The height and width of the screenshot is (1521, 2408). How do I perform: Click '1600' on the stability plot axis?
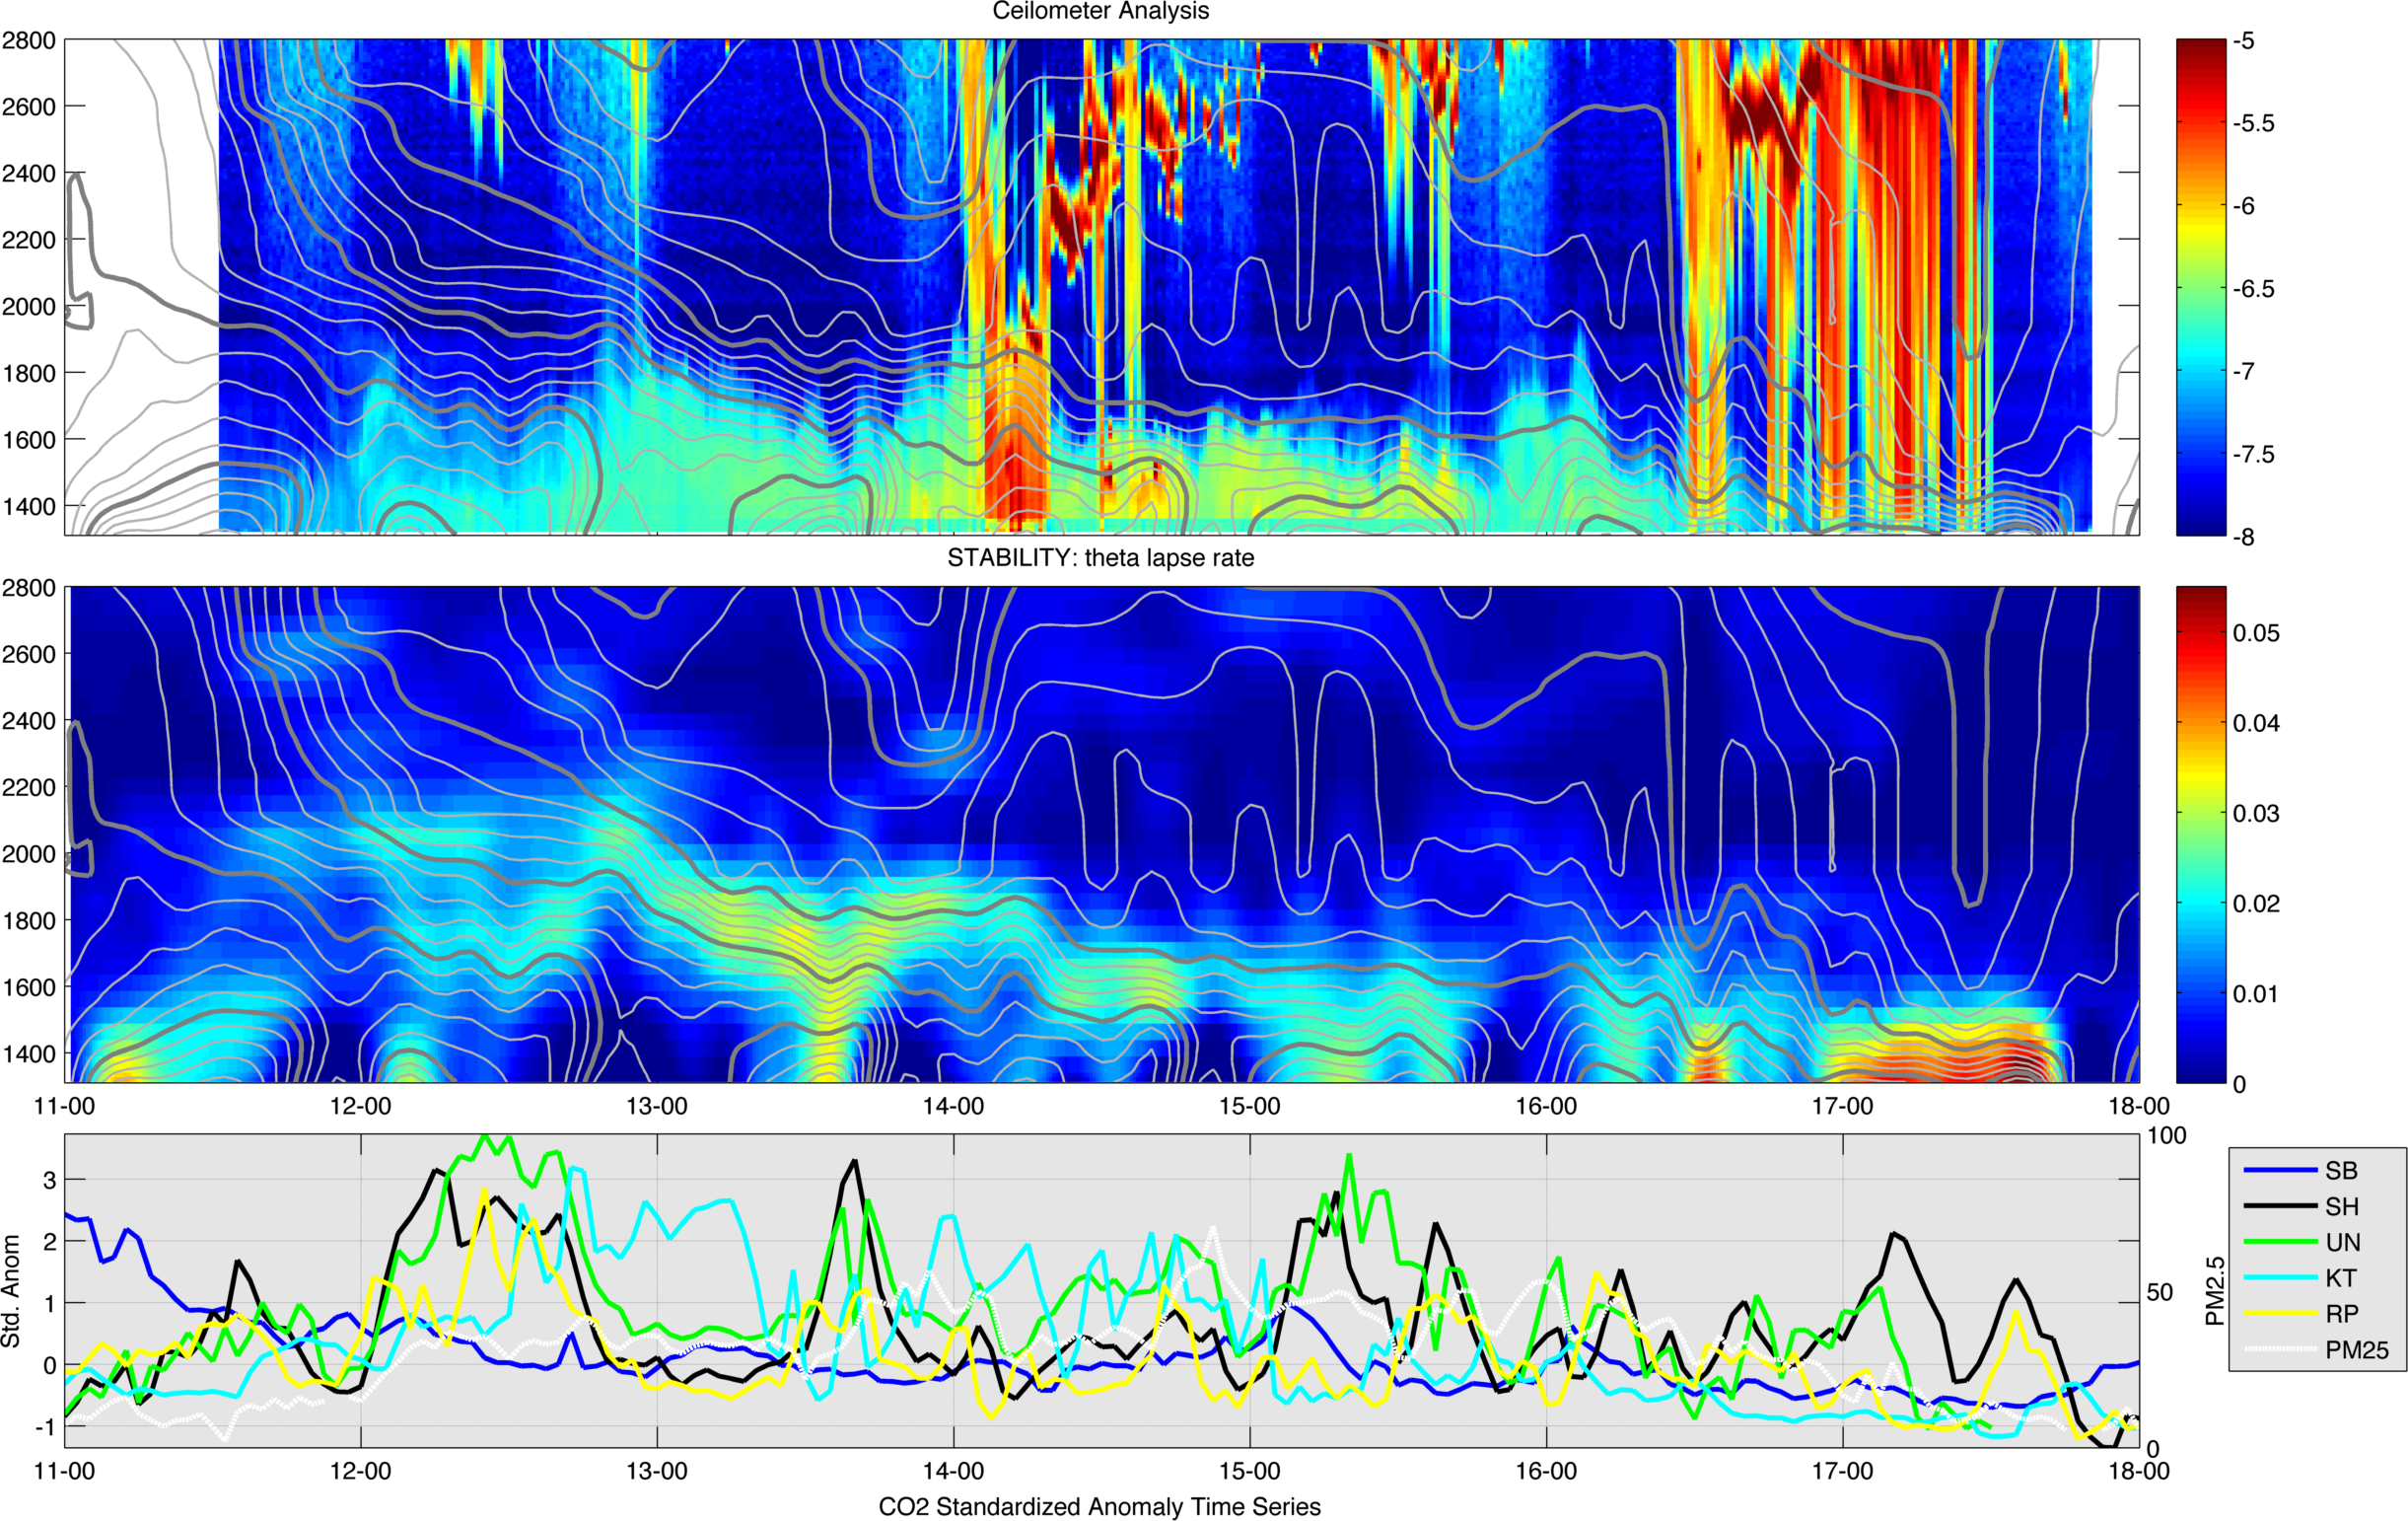[x=29, y=987]
